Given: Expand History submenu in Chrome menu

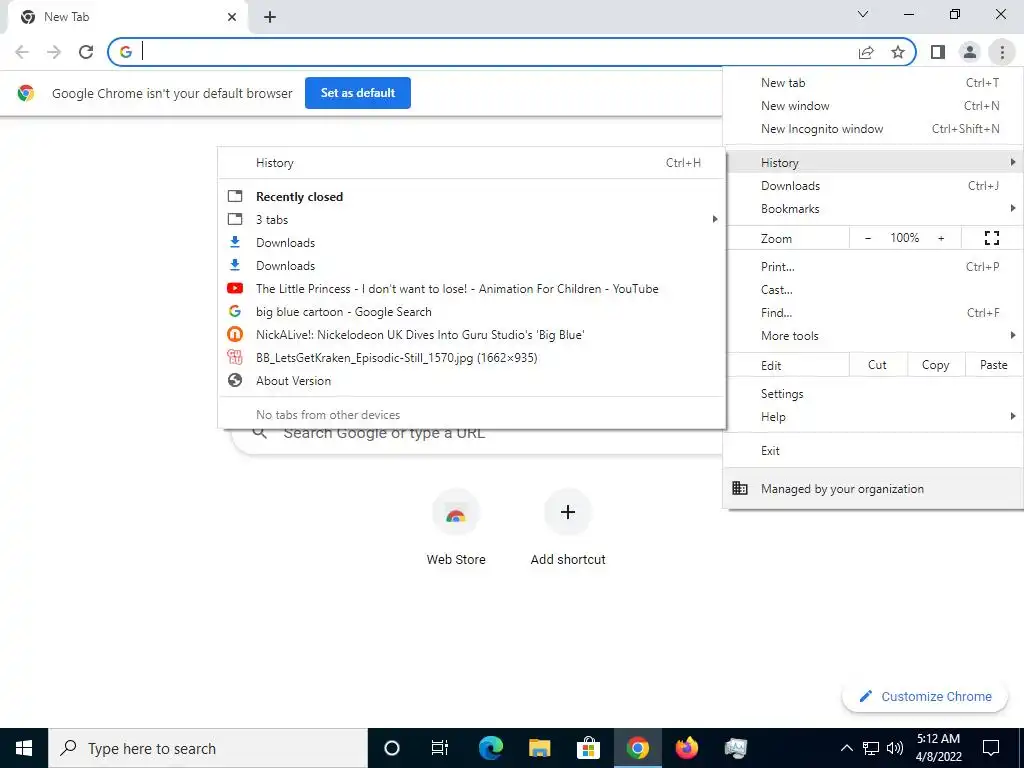Looking at the screenshot, I should pos(873,163).
